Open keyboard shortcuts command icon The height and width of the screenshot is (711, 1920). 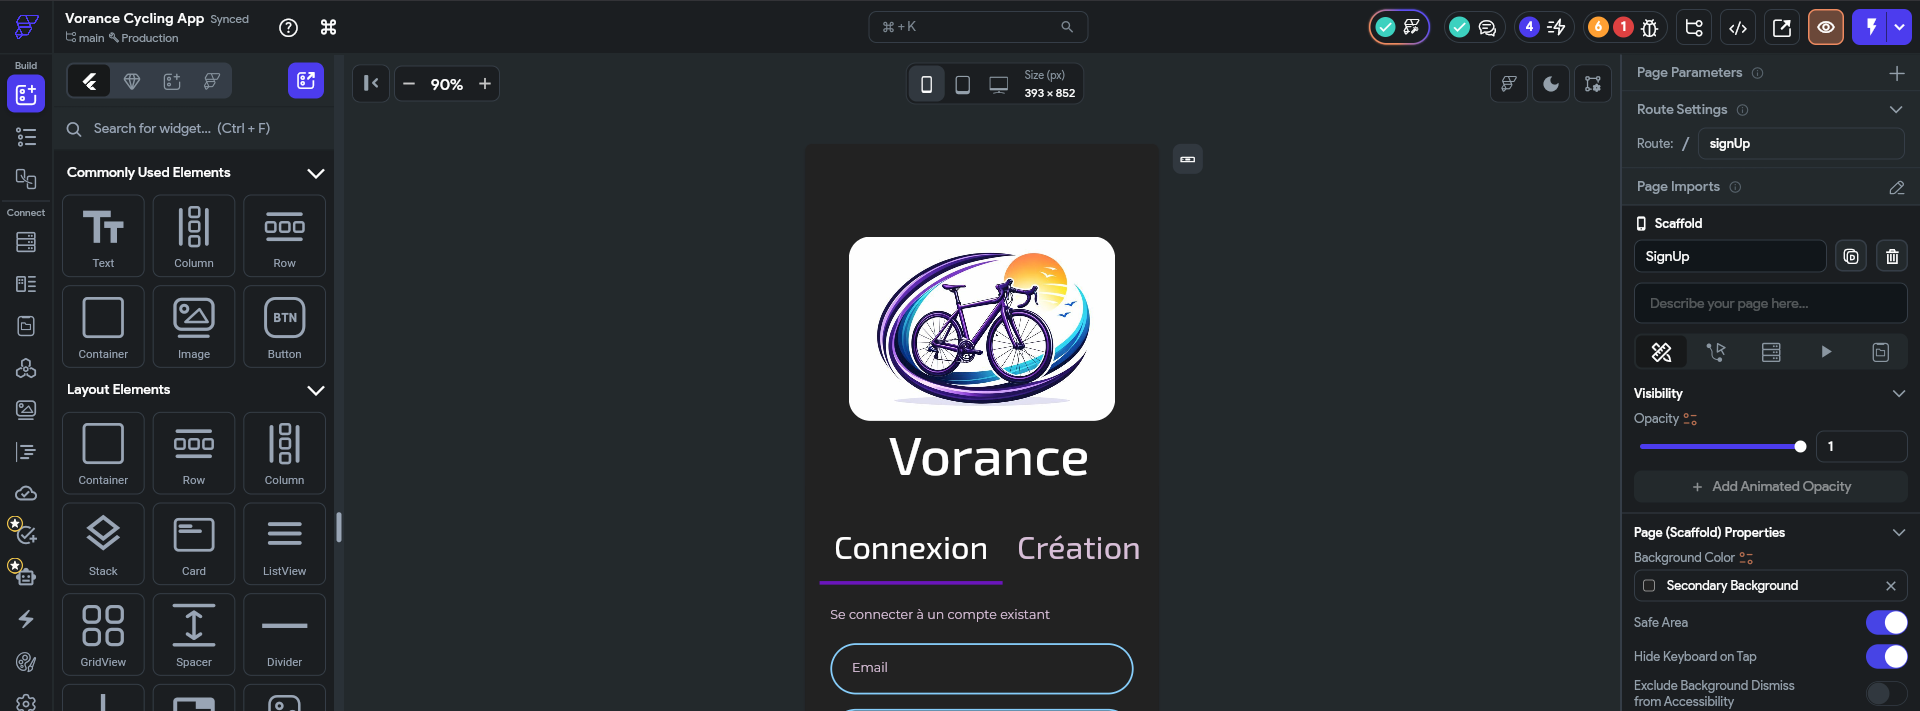point(328,27)
